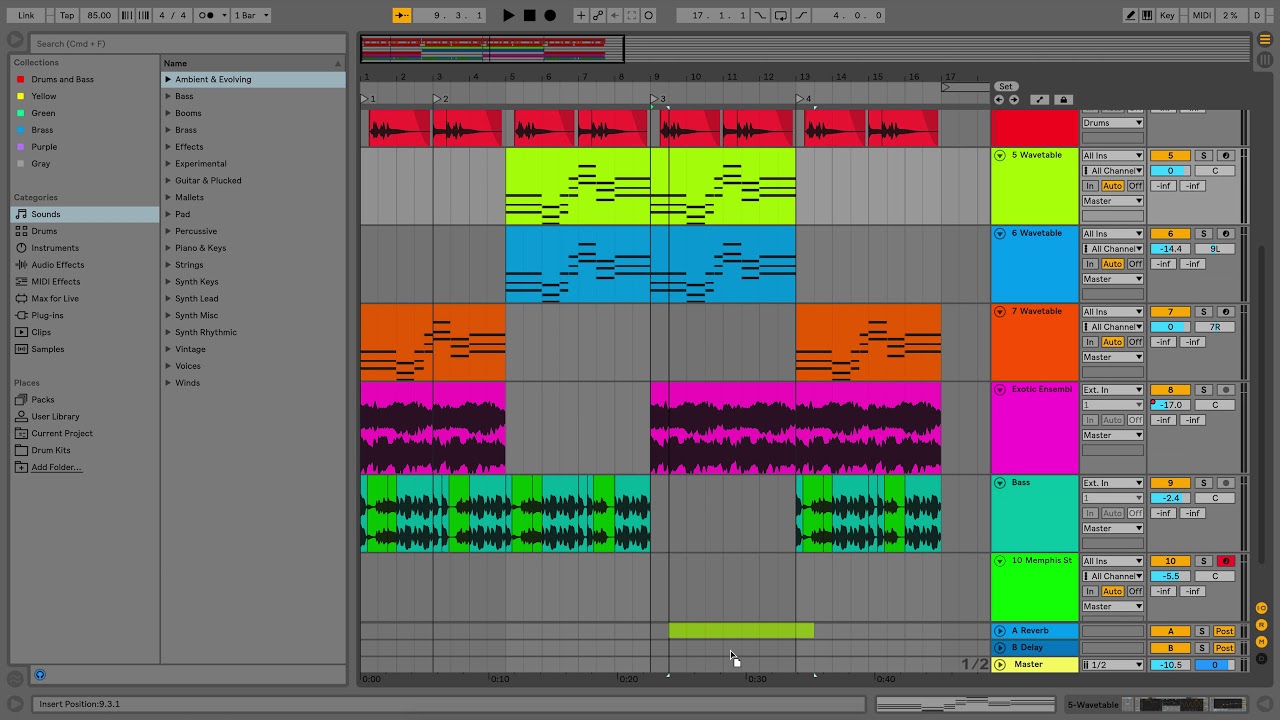Screen dimensions: 1280x720
Task: Expand the Synth Lead folder
Action: coord(168,298)
